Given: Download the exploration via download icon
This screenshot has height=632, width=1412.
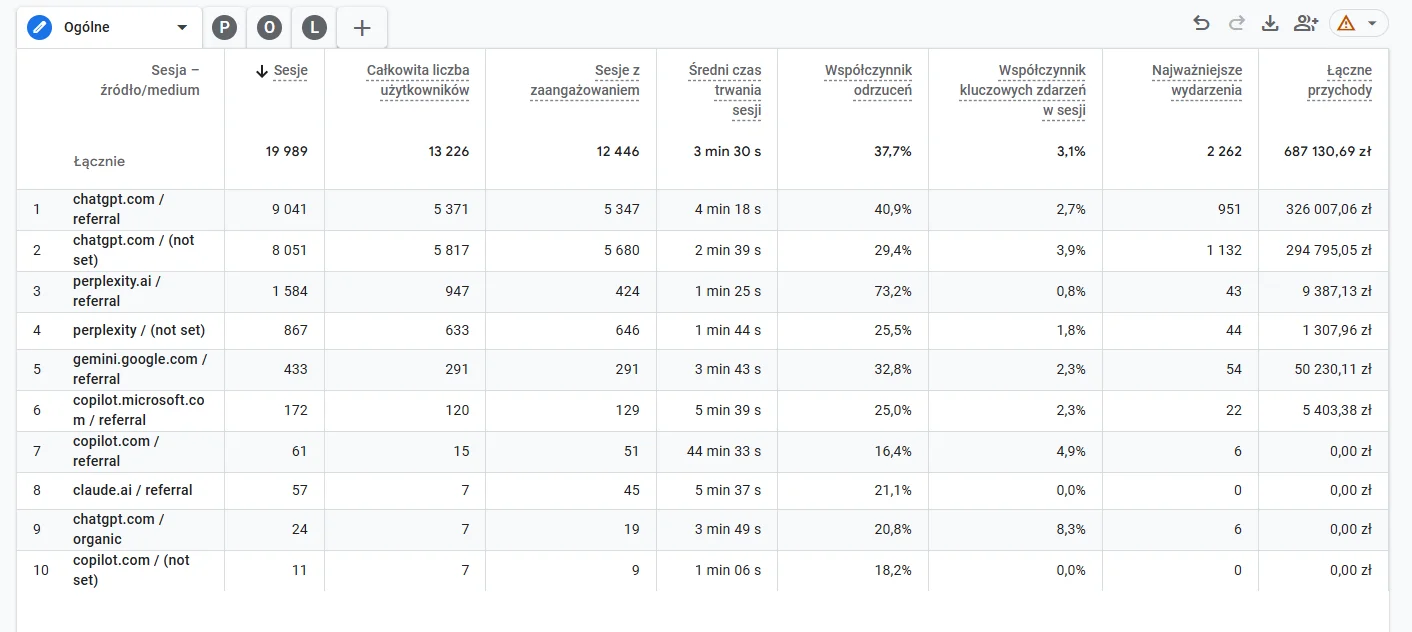Looking at the screenshot, I should click(1270, 23).
